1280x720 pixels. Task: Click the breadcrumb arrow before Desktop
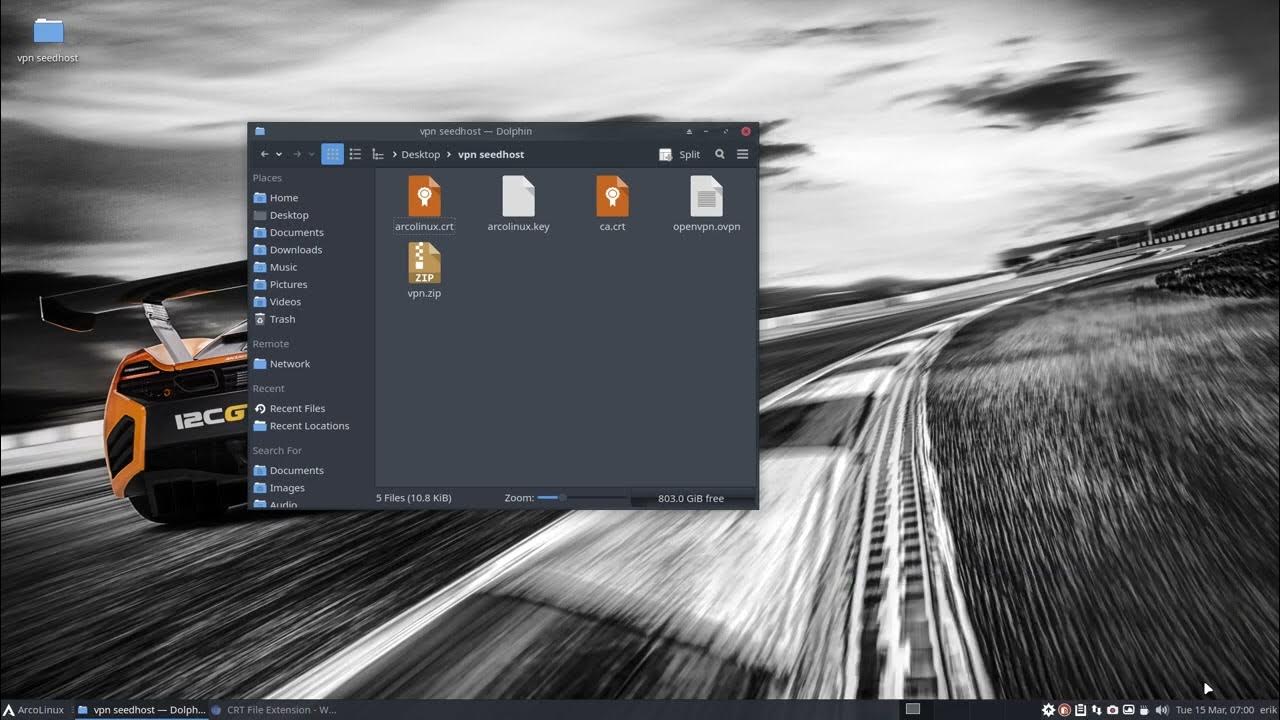click(x=395, y=154)
